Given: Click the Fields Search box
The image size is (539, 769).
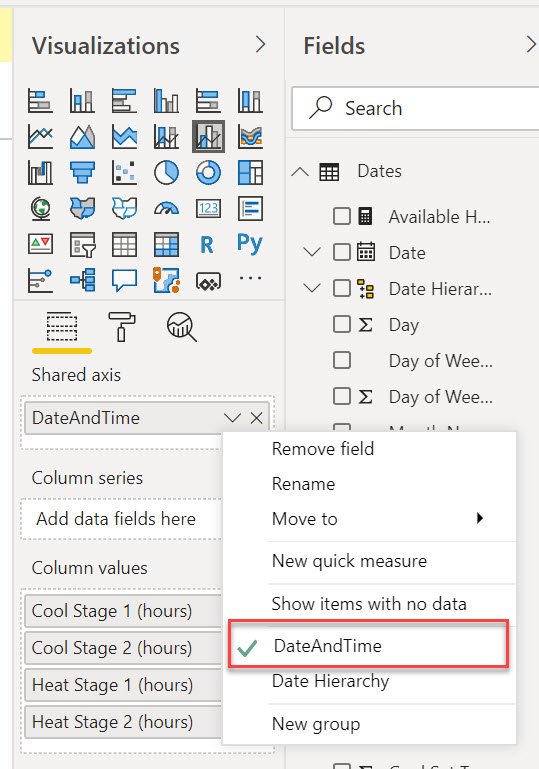Looking at the screenshot, I should [x=415, y=108].
